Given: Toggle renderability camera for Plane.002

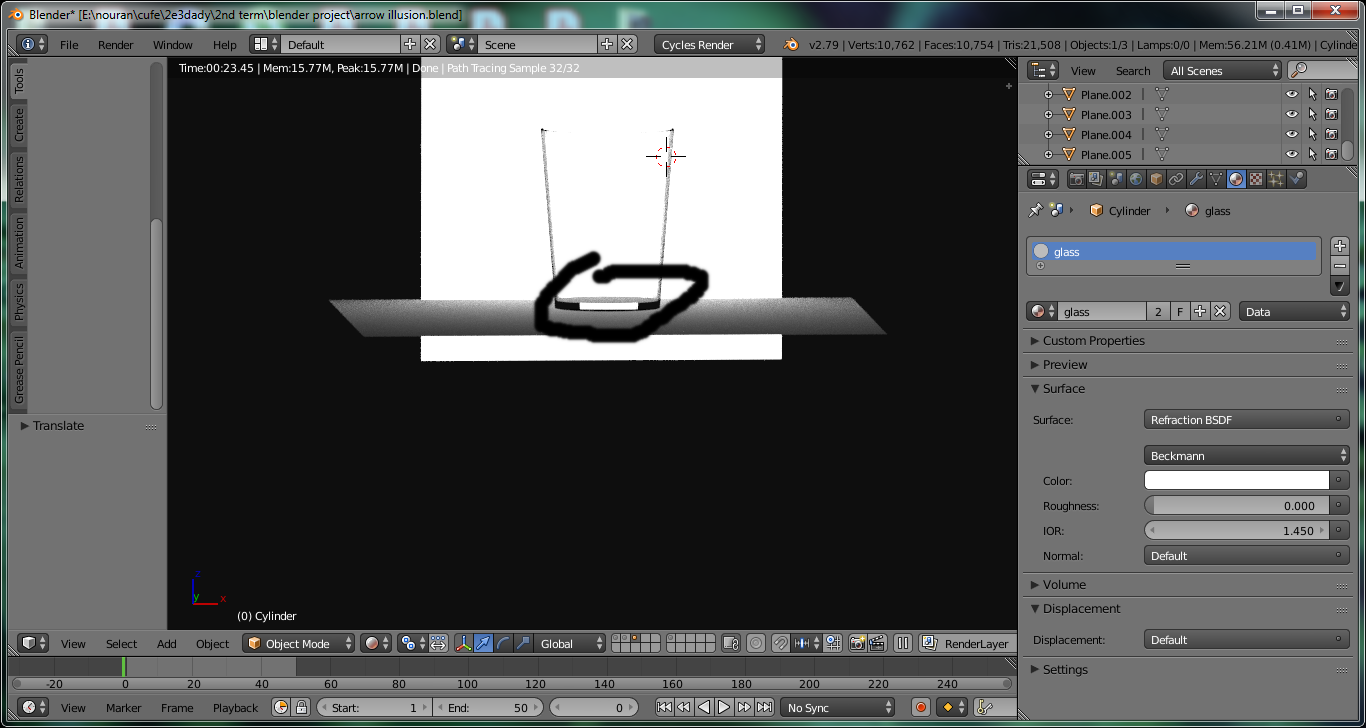Looking at the screenshot, I should click(x=1331, y=94).
